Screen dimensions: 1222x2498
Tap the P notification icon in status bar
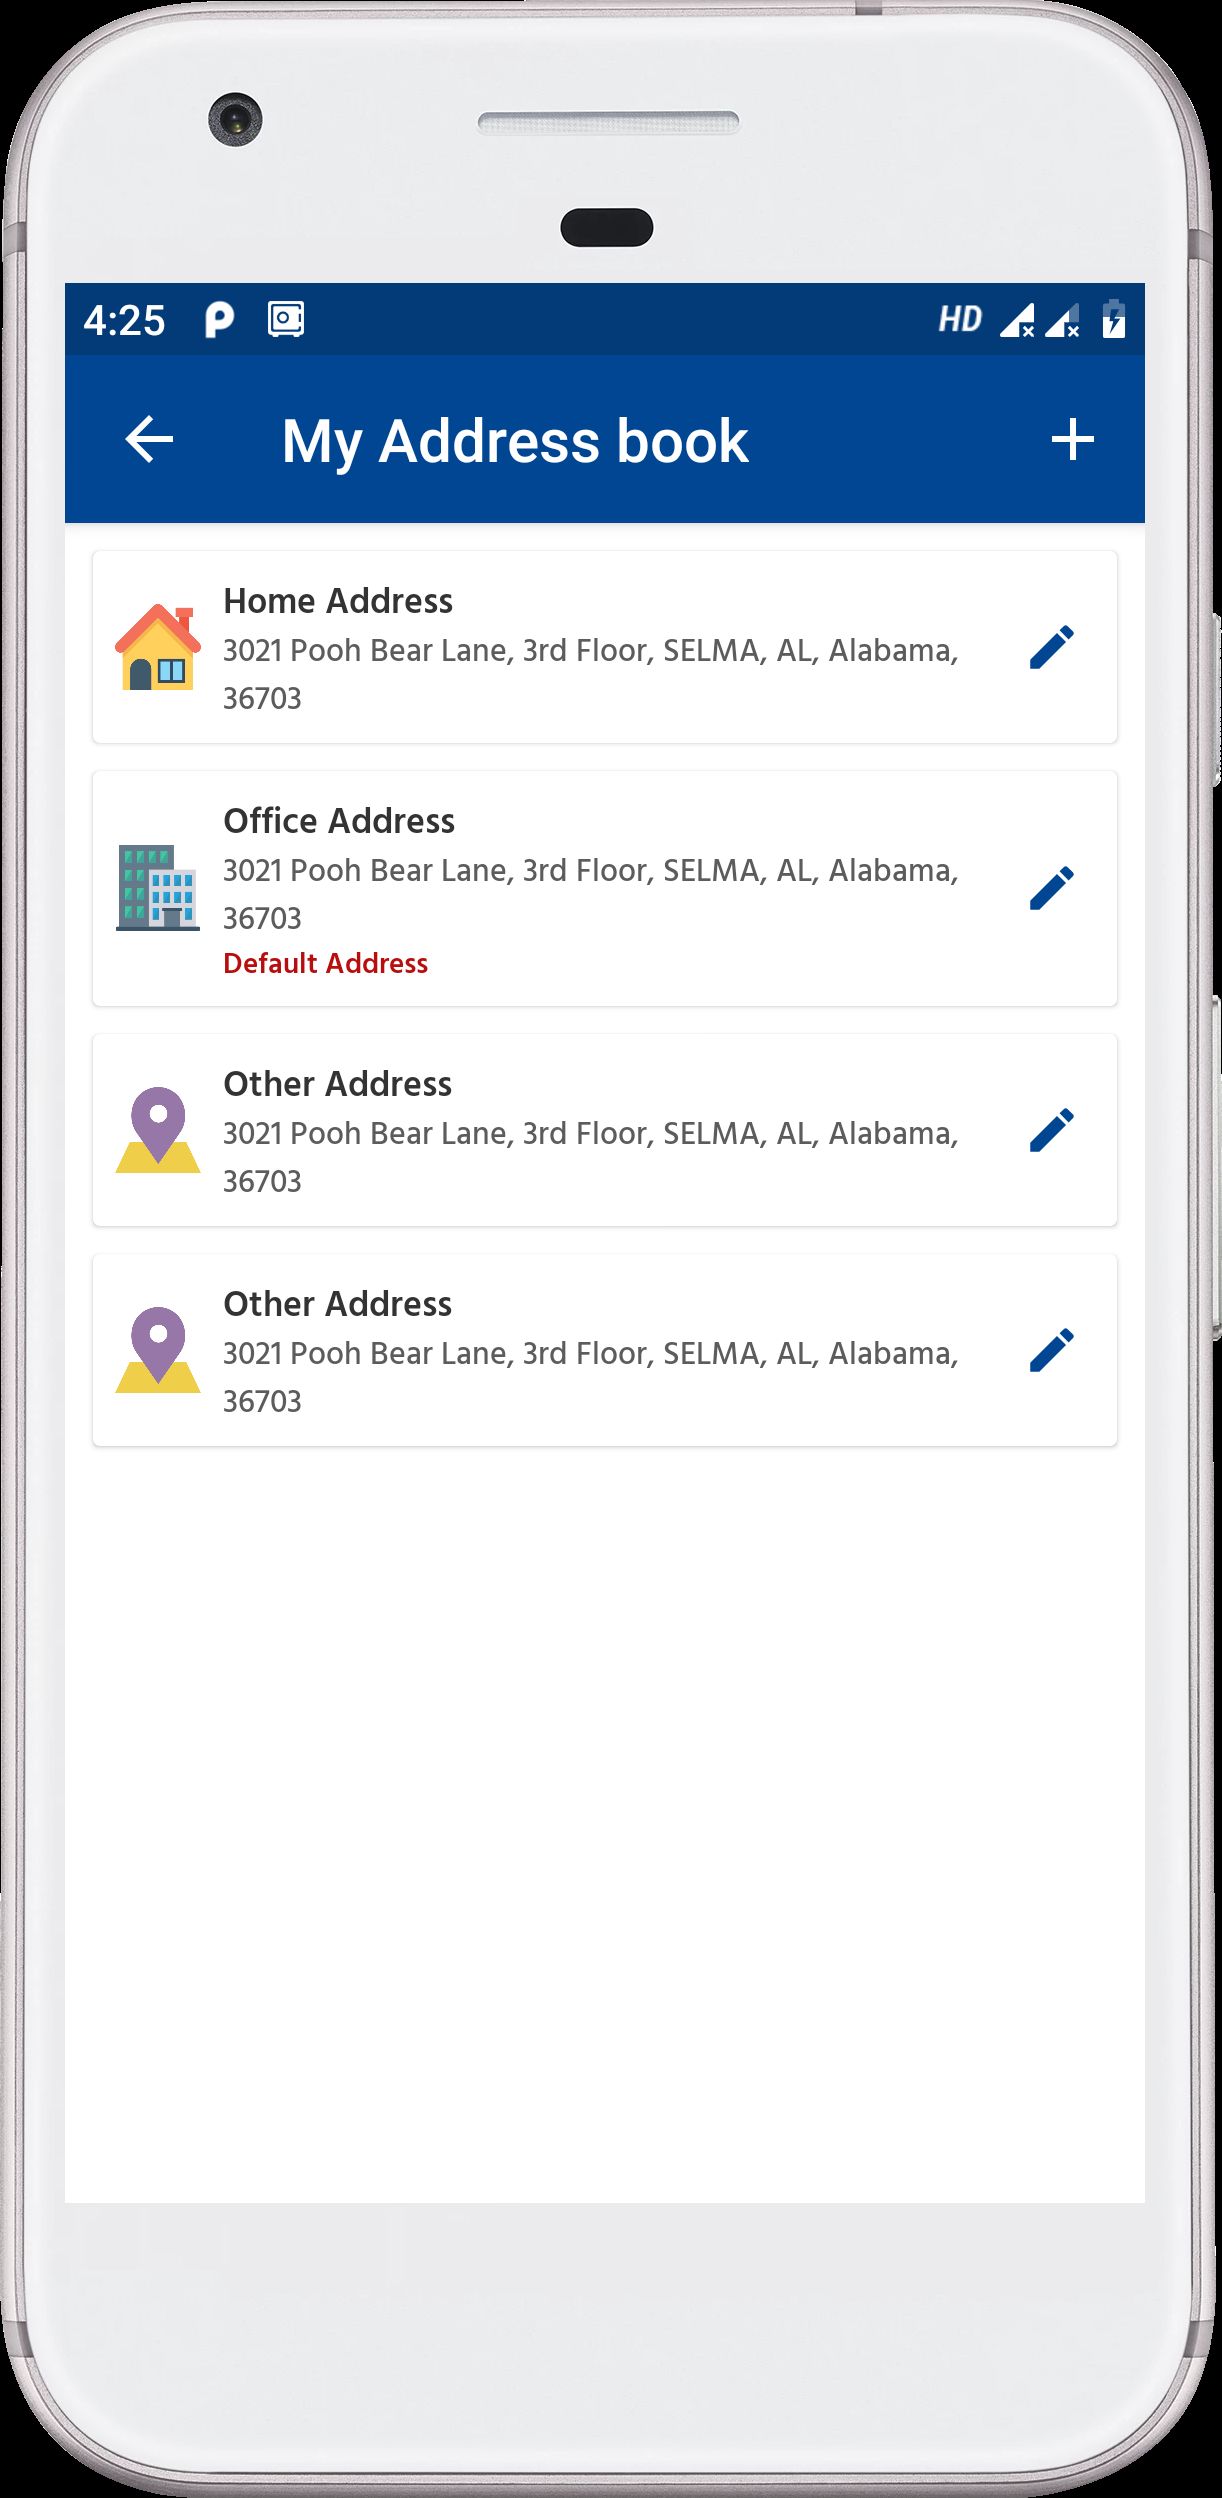(x=219, y=320)
